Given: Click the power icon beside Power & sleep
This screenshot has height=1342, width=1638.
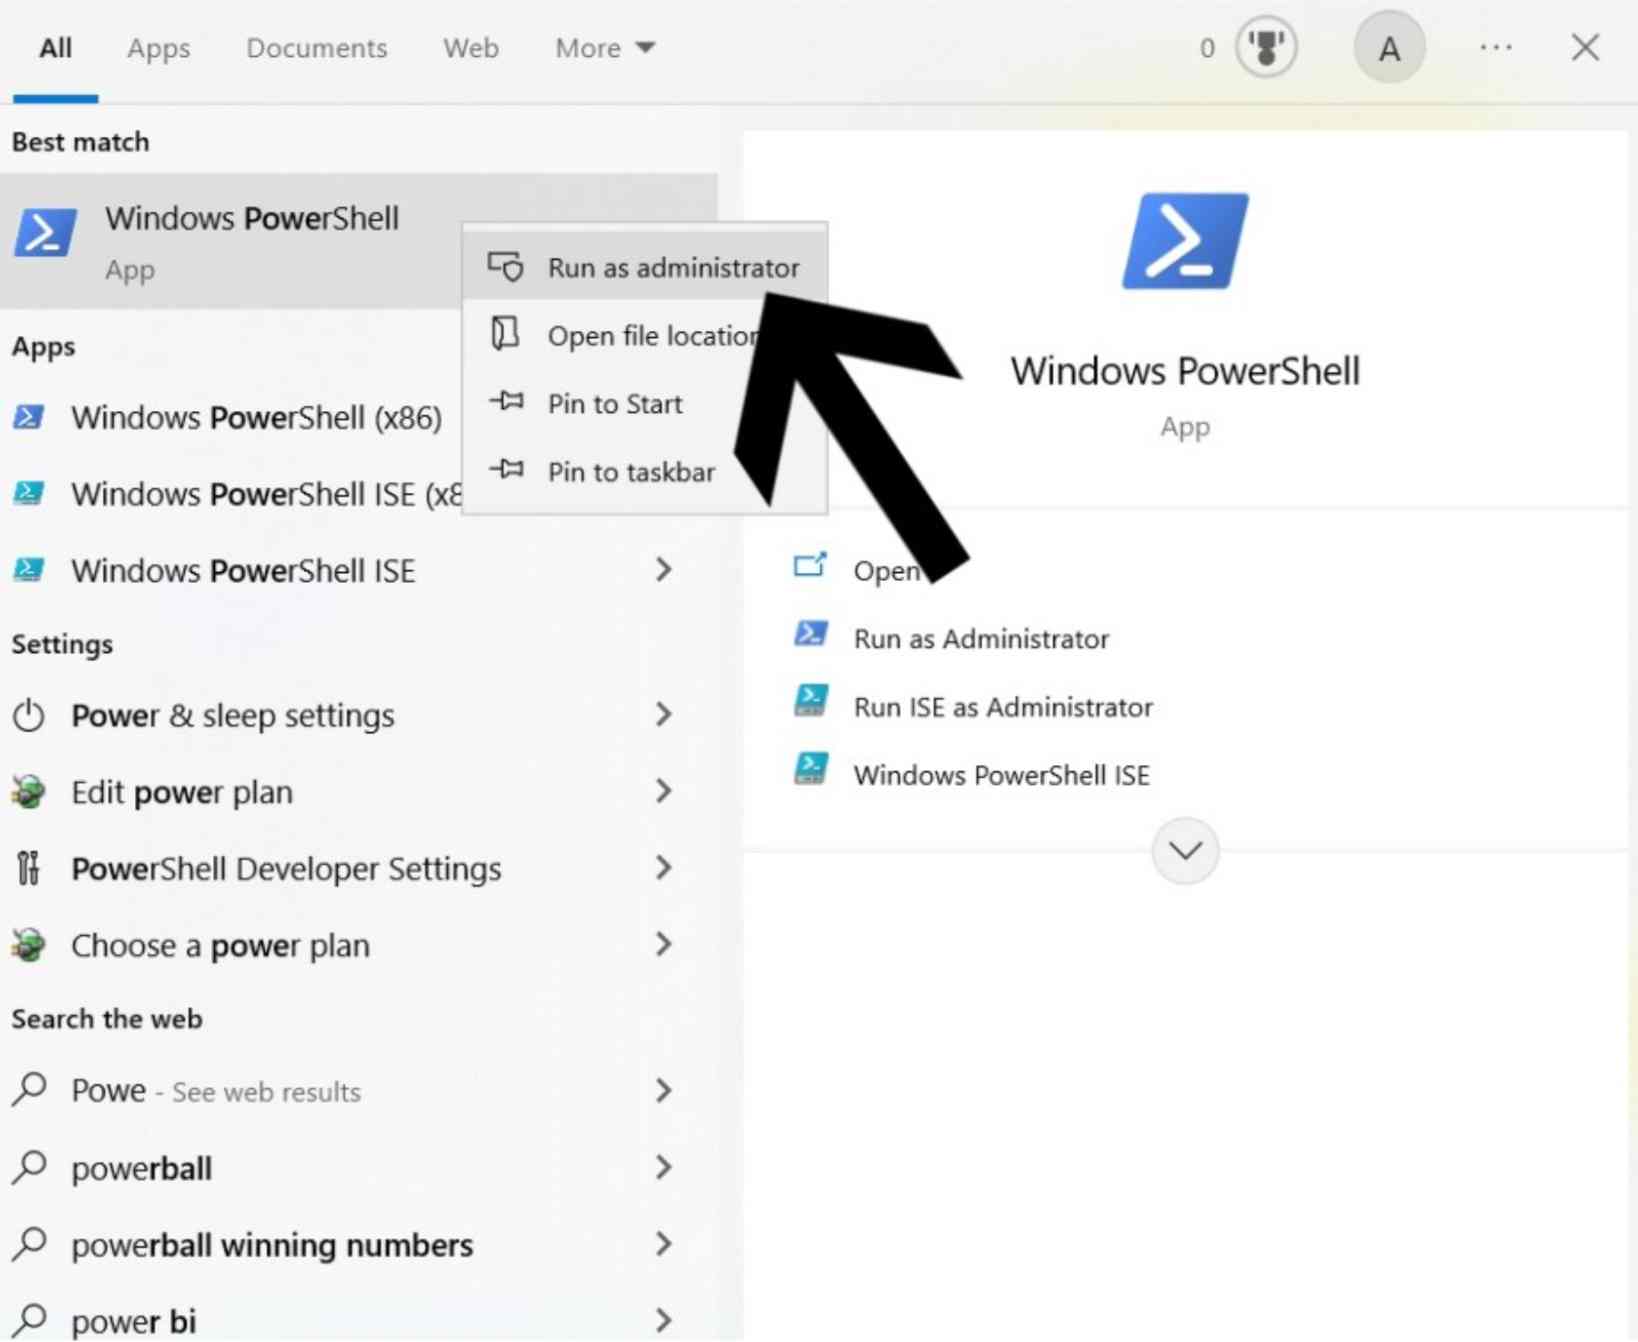Looking at the screenshot, I should [x=29, y=714].
